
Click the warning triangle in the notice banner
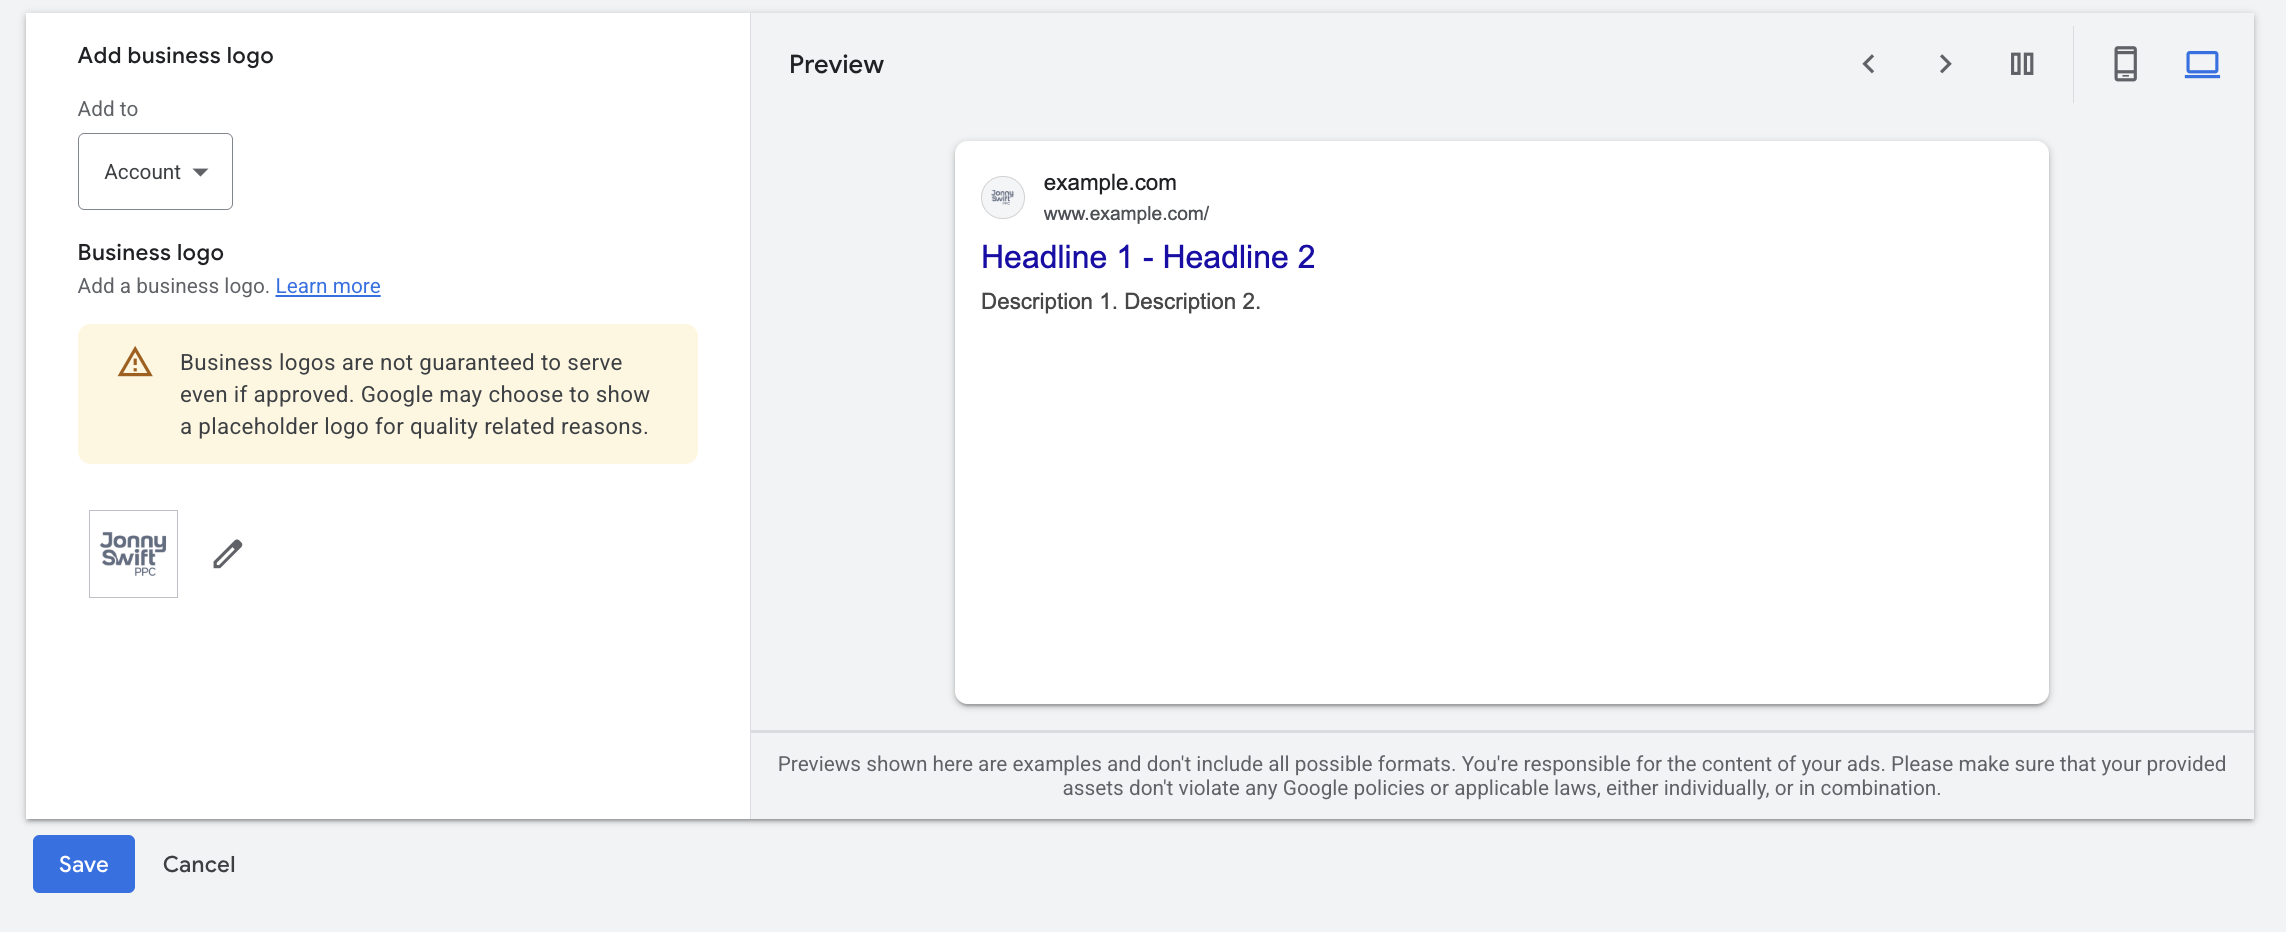pyautogui.click(x=133, y=364)
